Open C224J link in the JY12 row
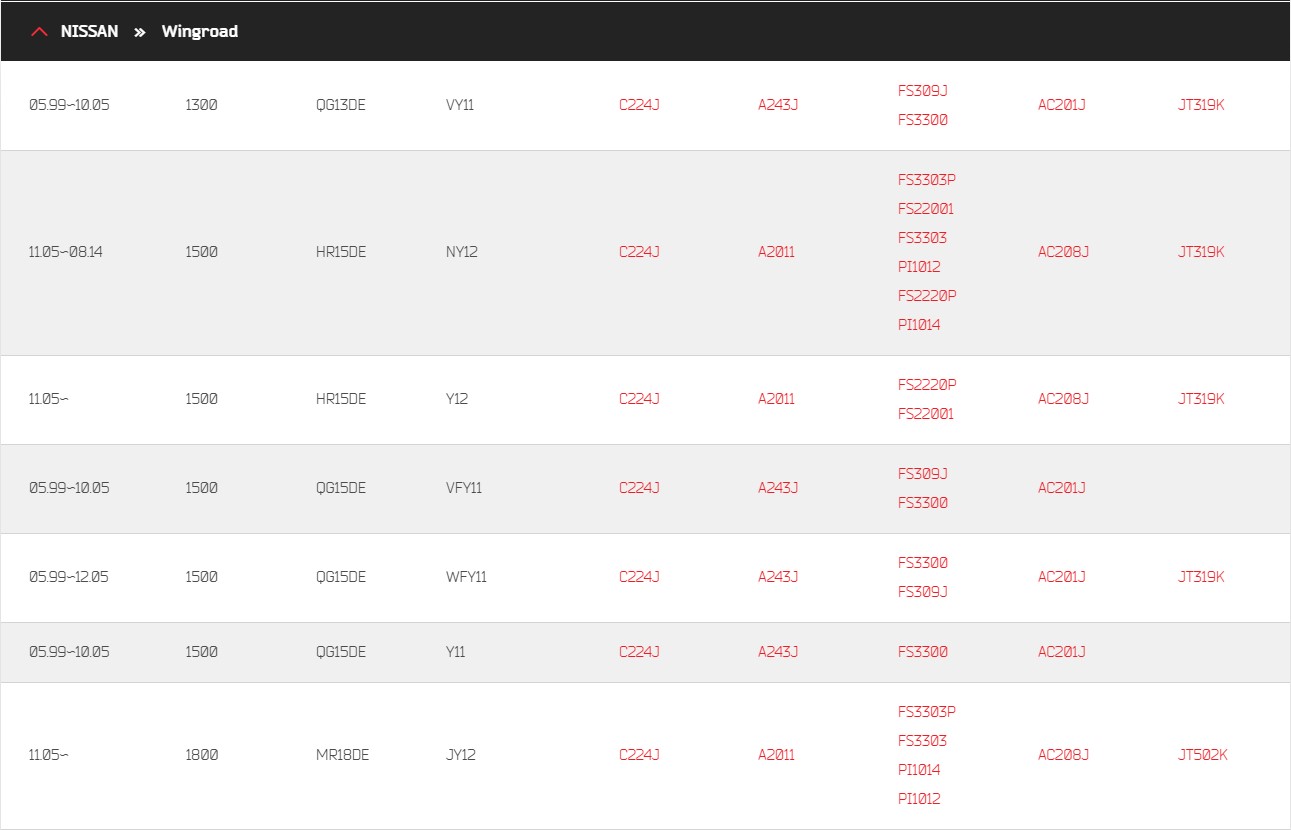The width and height of the screenshot is (1291, 830). (x=639, y=755)
